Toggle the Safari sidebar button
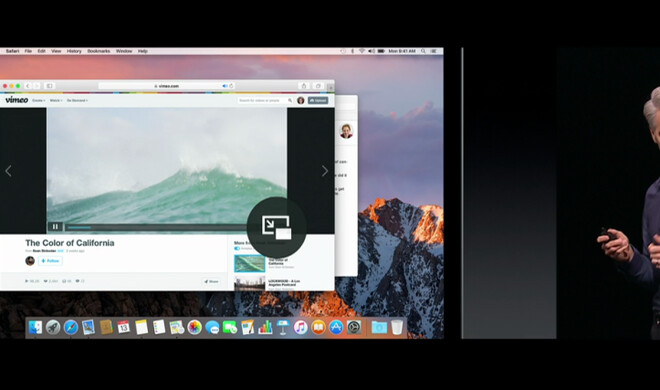Viewport: 660px width, 390px height. 49,86
